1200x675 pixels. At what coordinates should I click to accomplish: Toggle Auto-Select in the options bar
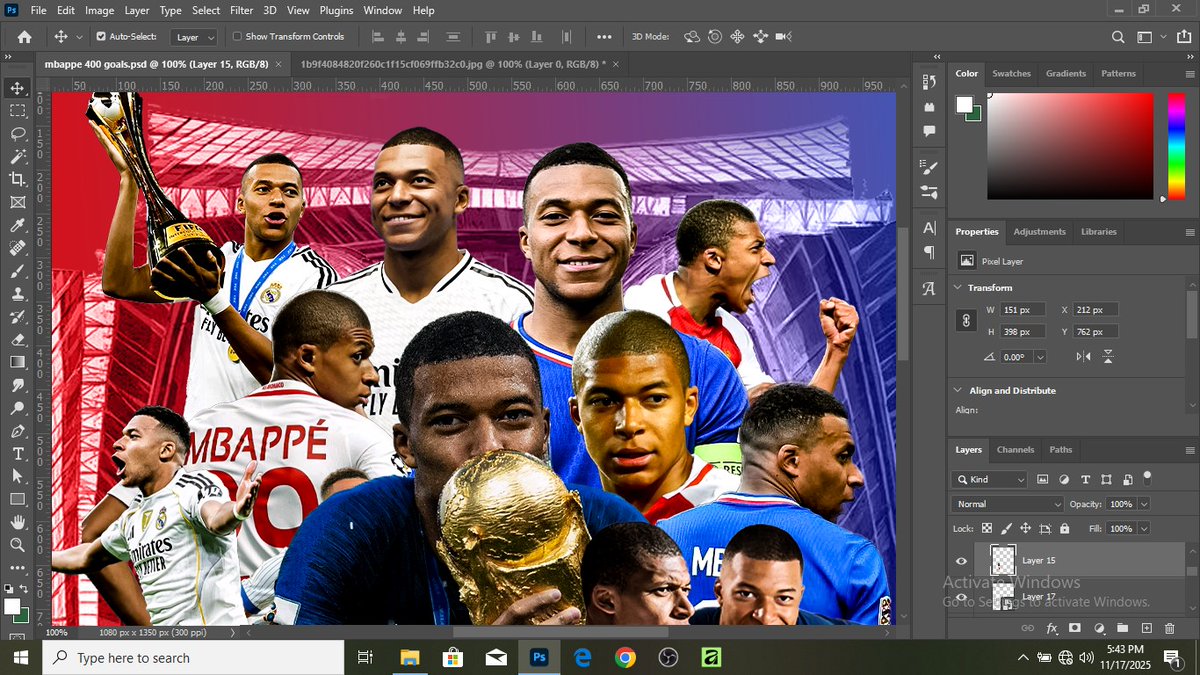[103, 36]
